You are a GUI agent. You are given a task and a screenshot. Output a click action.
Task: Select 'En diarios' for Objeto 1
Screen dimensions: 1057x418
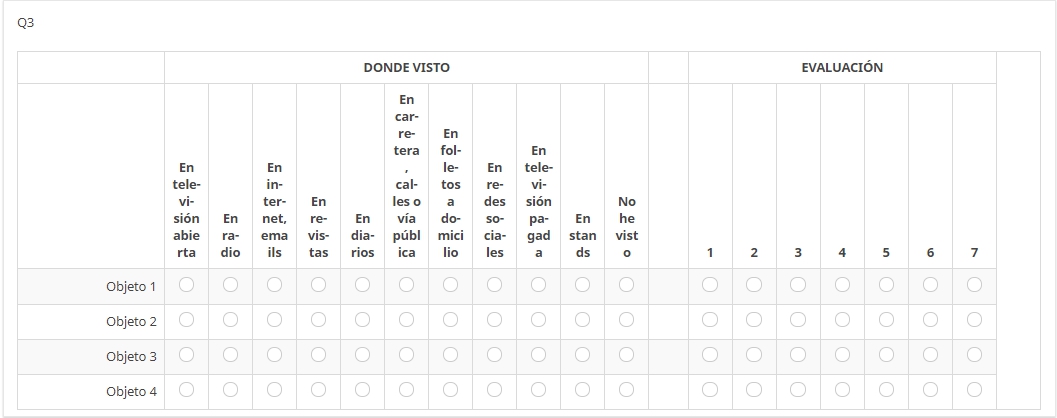tap(363, 285)
